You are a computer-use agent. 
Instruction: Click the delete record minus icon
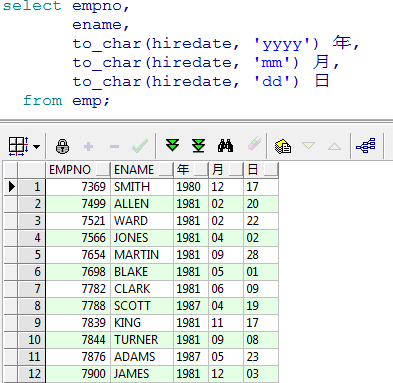point(114,146)
